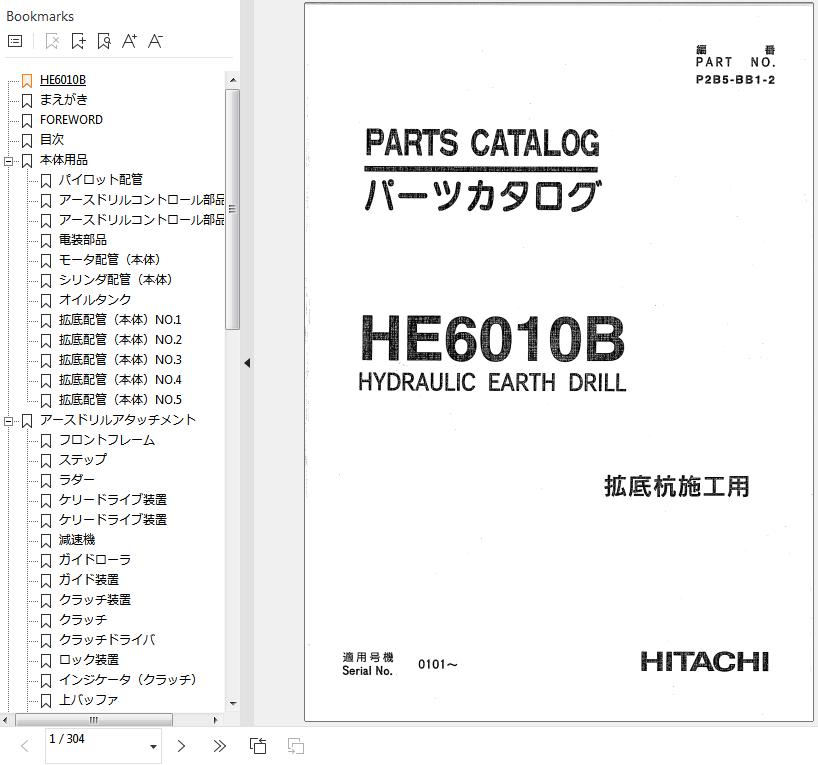The image size is (818, 765).
Task: Open the パイロット配管 bookmark
Action: tap(100, 180)
